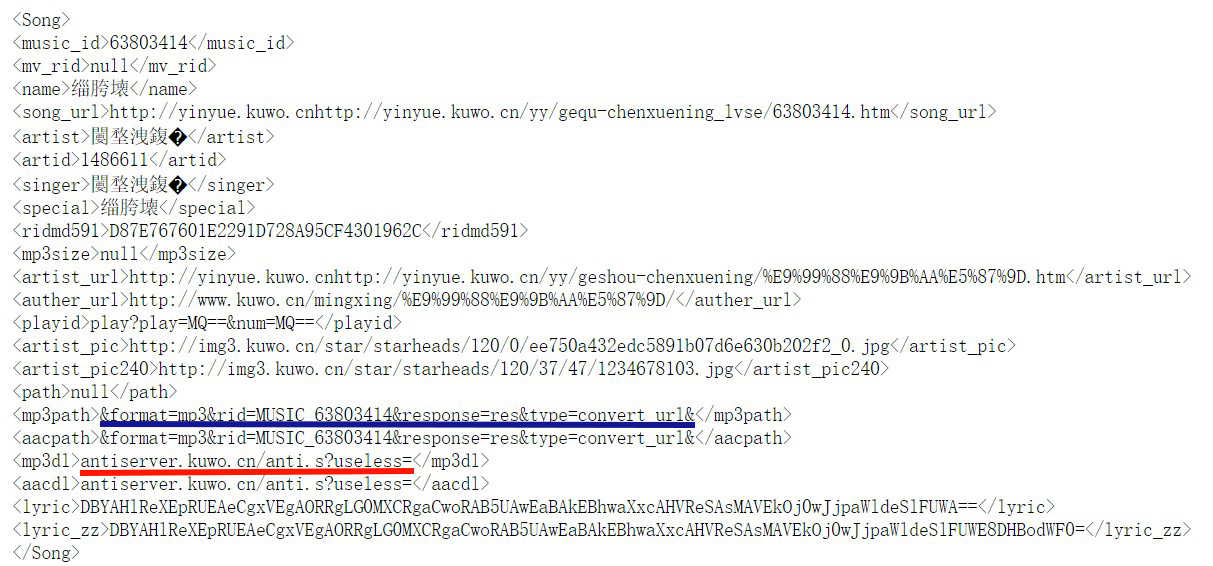Click the opening Song tag

tap(41, 20)
